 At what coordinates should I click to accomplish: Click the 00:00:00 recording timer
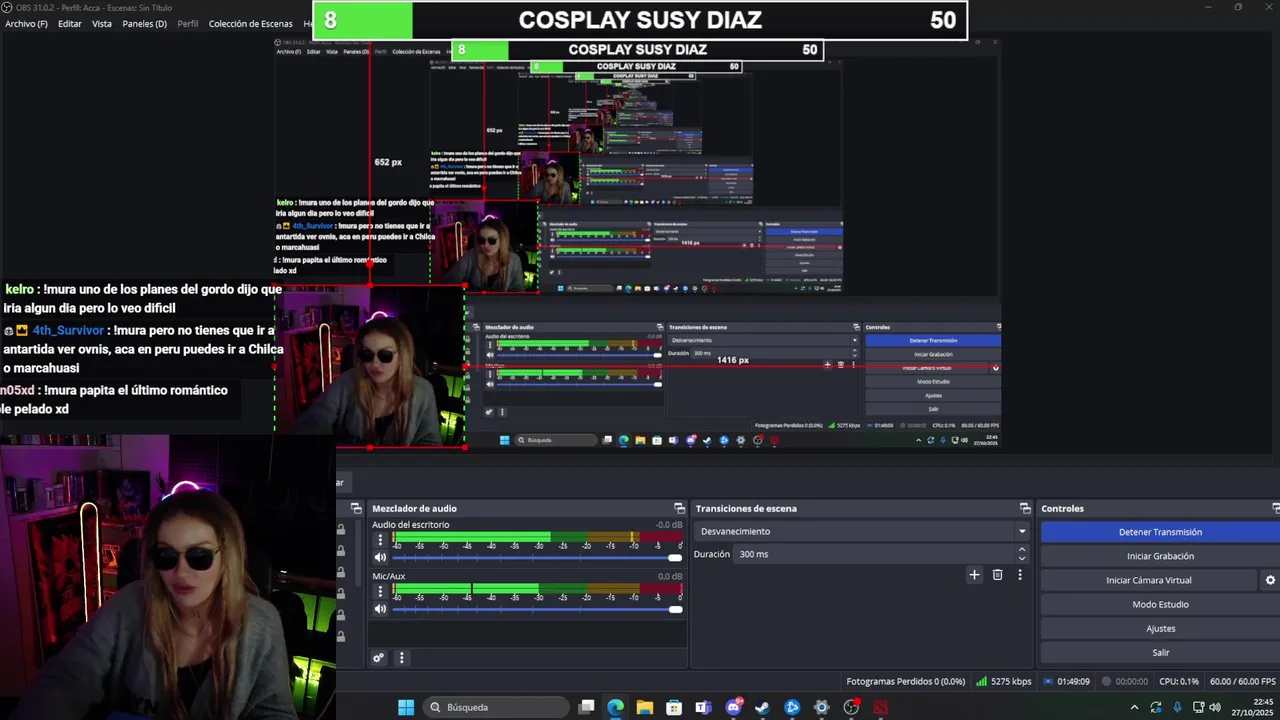(x=1124, y=682)
